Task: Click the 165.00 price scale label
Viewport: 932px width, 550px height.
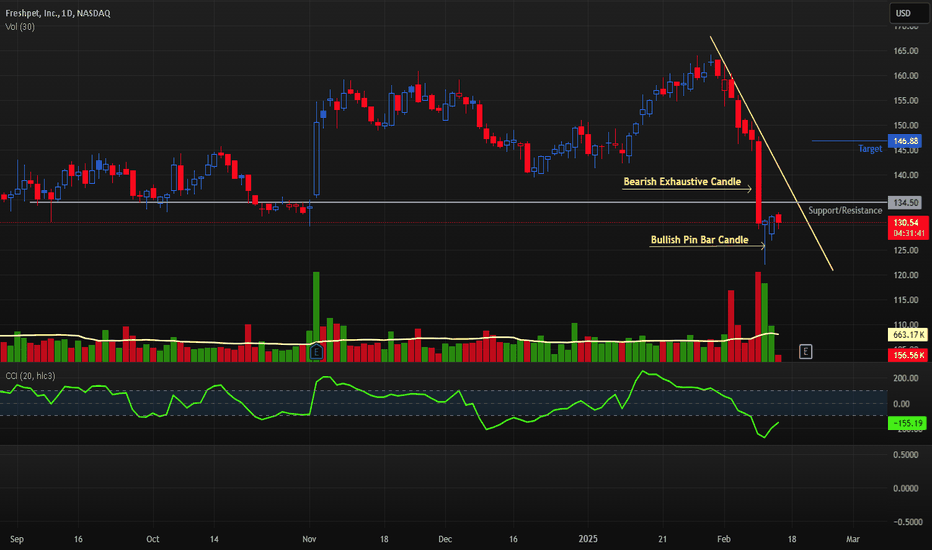Action: pos(905,51)
